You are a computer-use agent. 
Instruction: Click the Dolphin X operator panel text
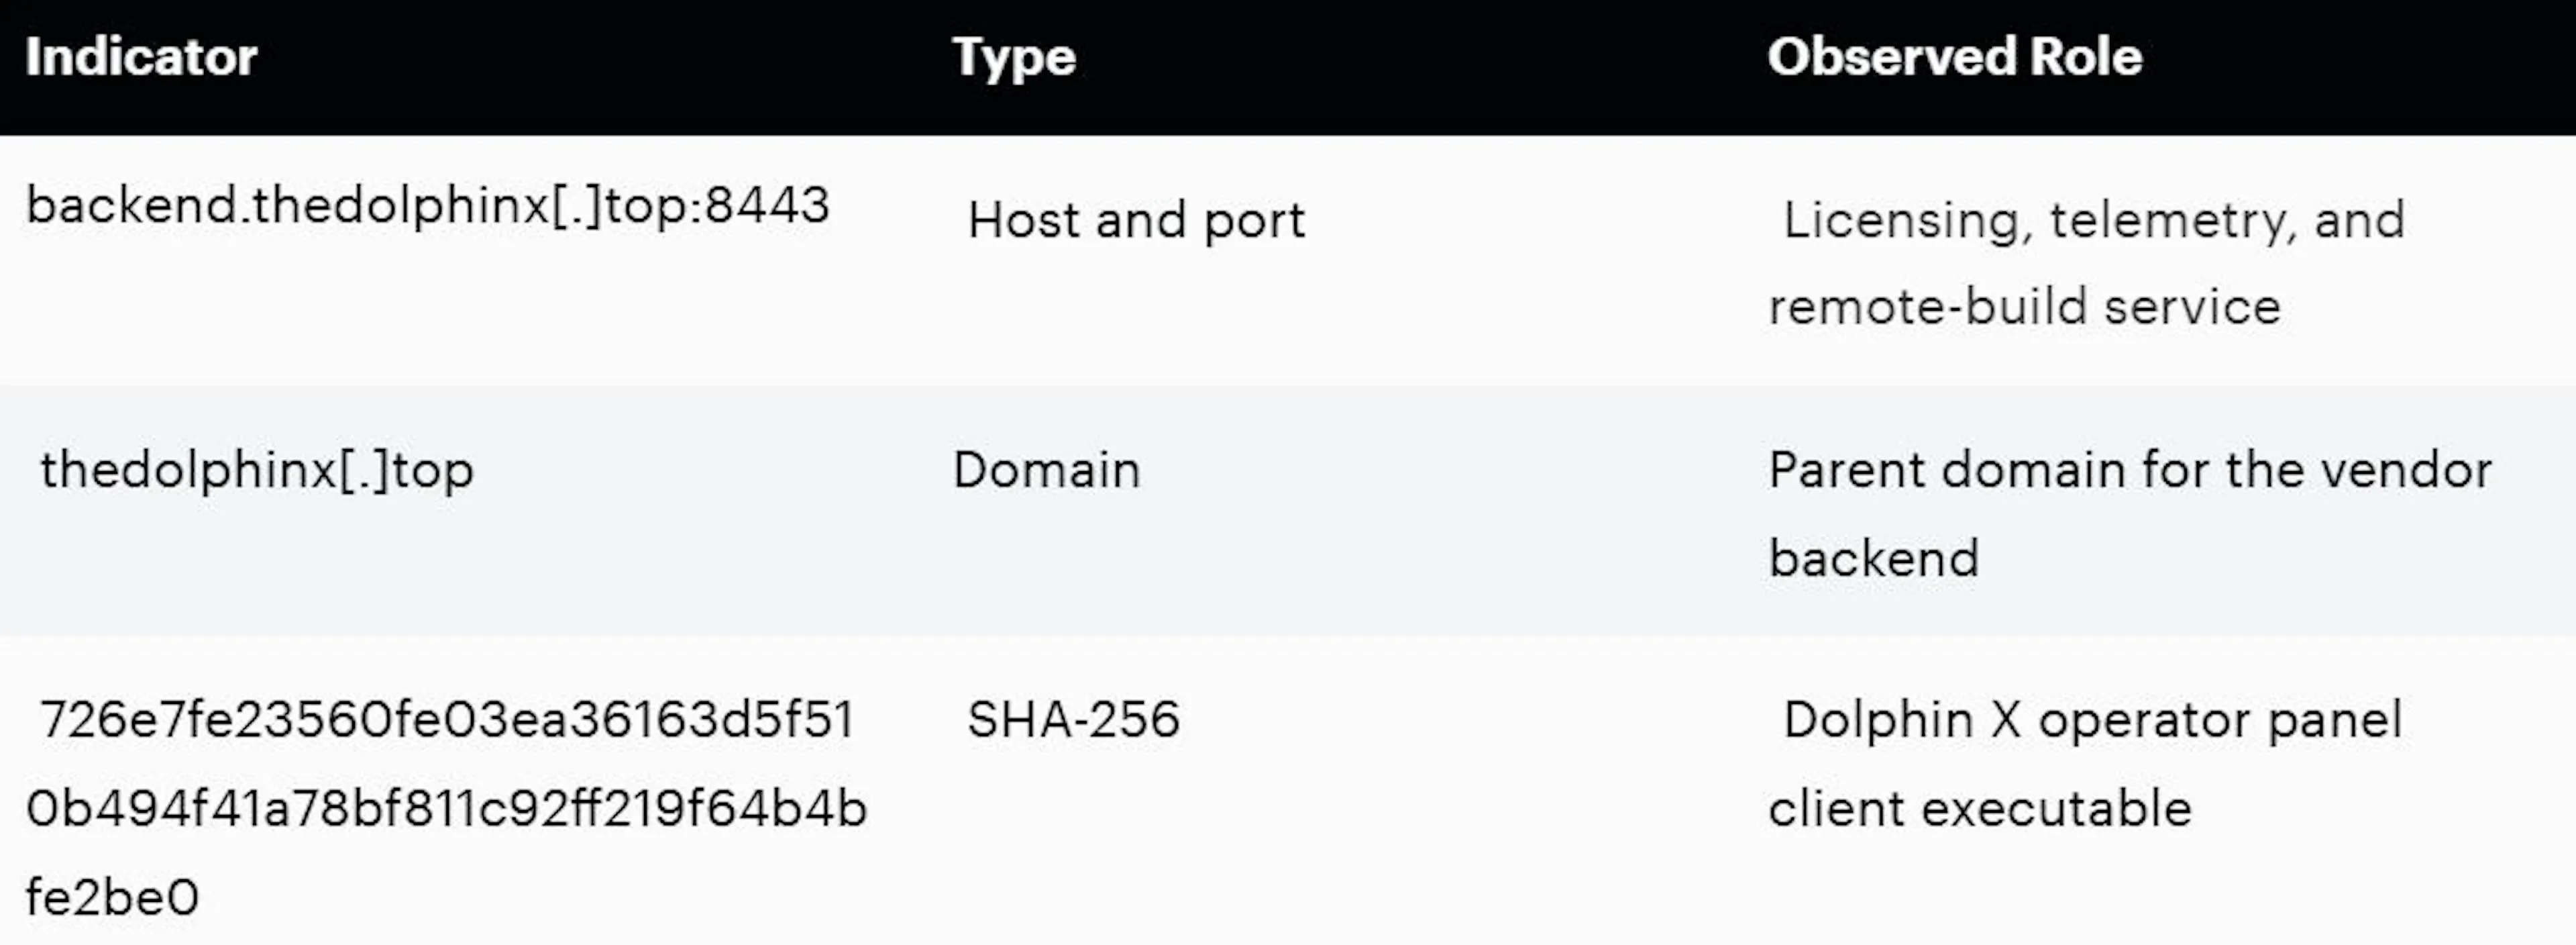pos(2092,721)
